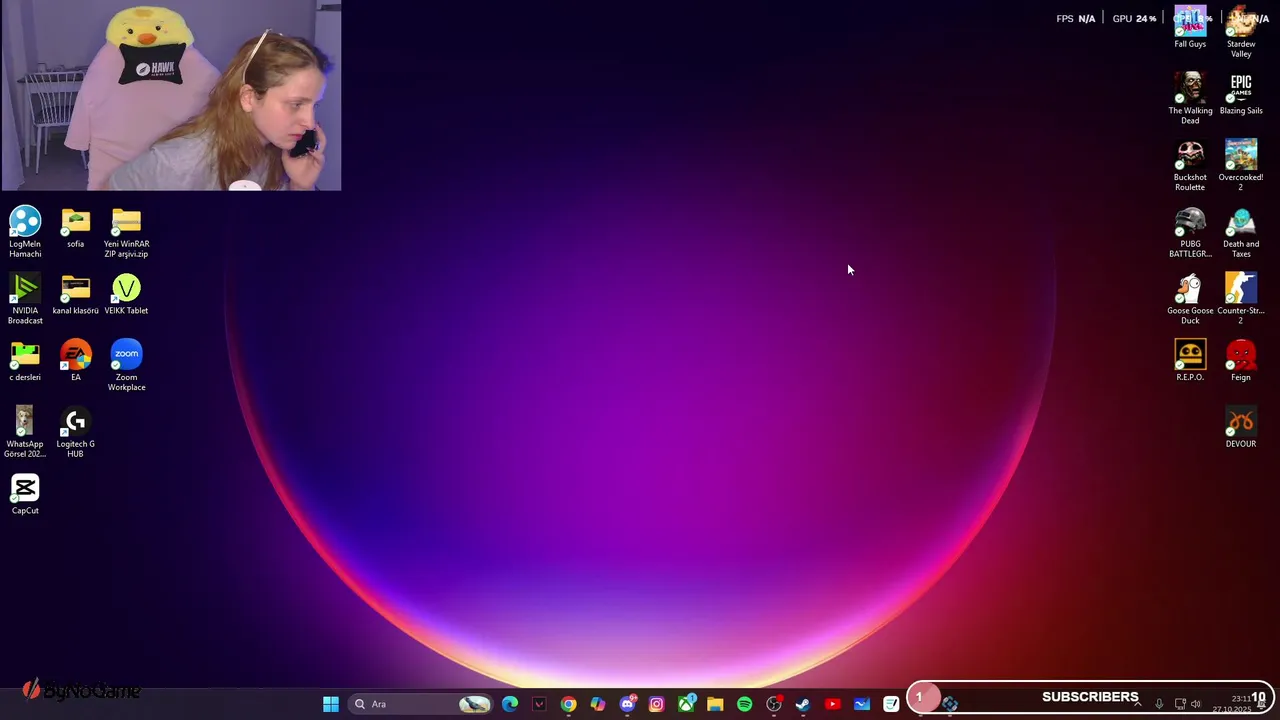Switch to OBS Studio on the taskbar

point(774,704)
